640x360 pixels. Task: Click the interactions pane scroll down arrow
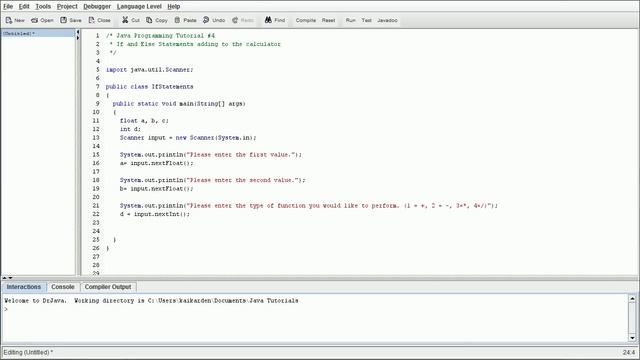tap(632, 338)
